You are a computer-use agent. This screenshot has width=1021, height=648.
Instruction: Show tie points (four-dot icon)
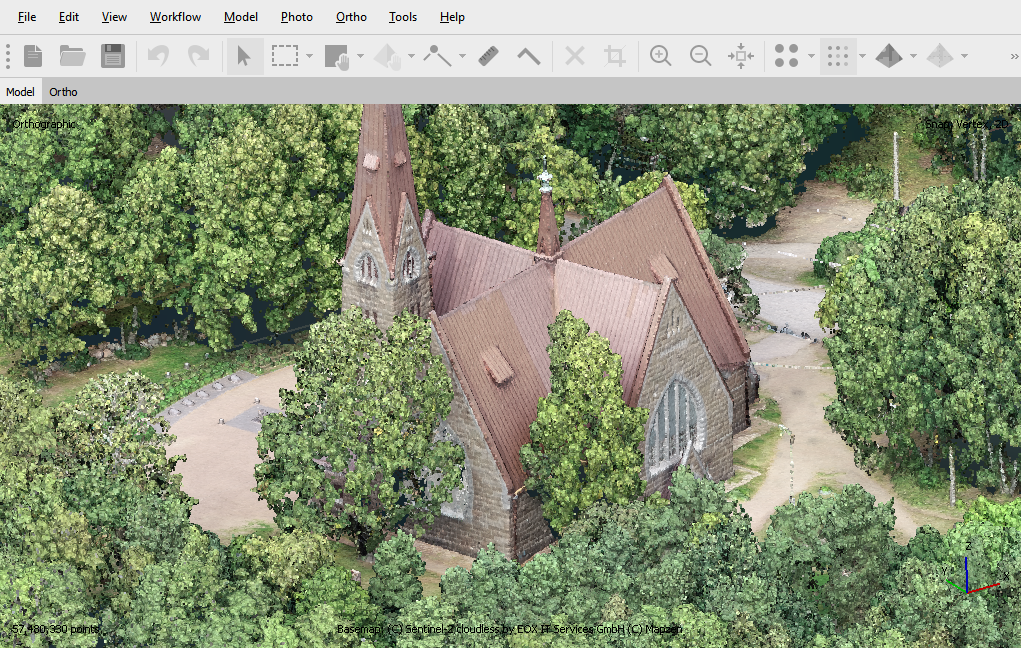(x=786, y=56)
